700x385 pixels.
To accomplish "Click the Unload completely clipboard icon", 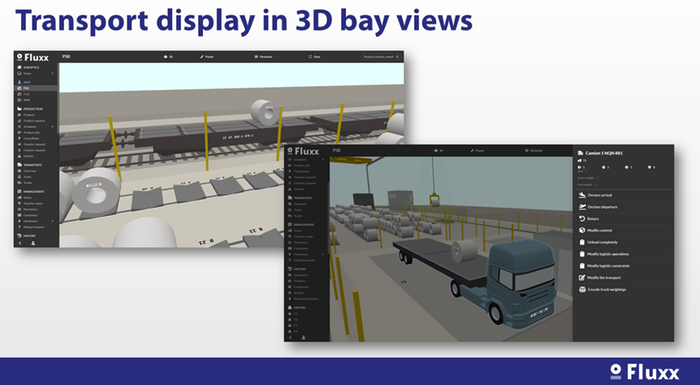I will (582, 242).
